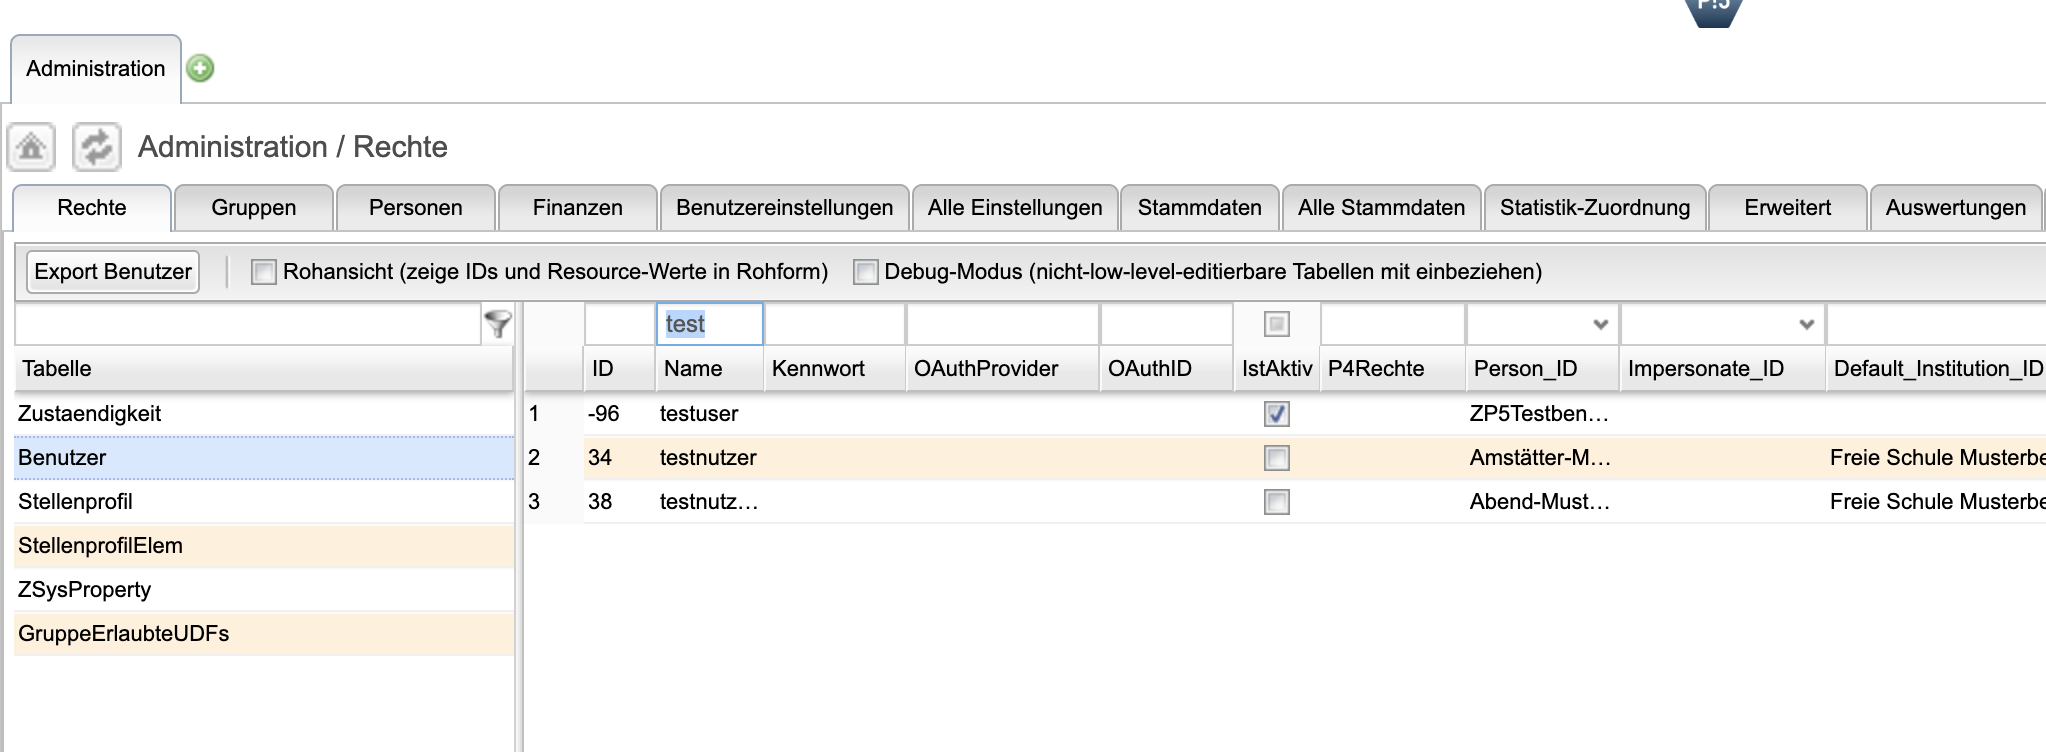2046x752 pixels.
Task: Select ZSysProperty in the table list
Action: tap(84, 590)
